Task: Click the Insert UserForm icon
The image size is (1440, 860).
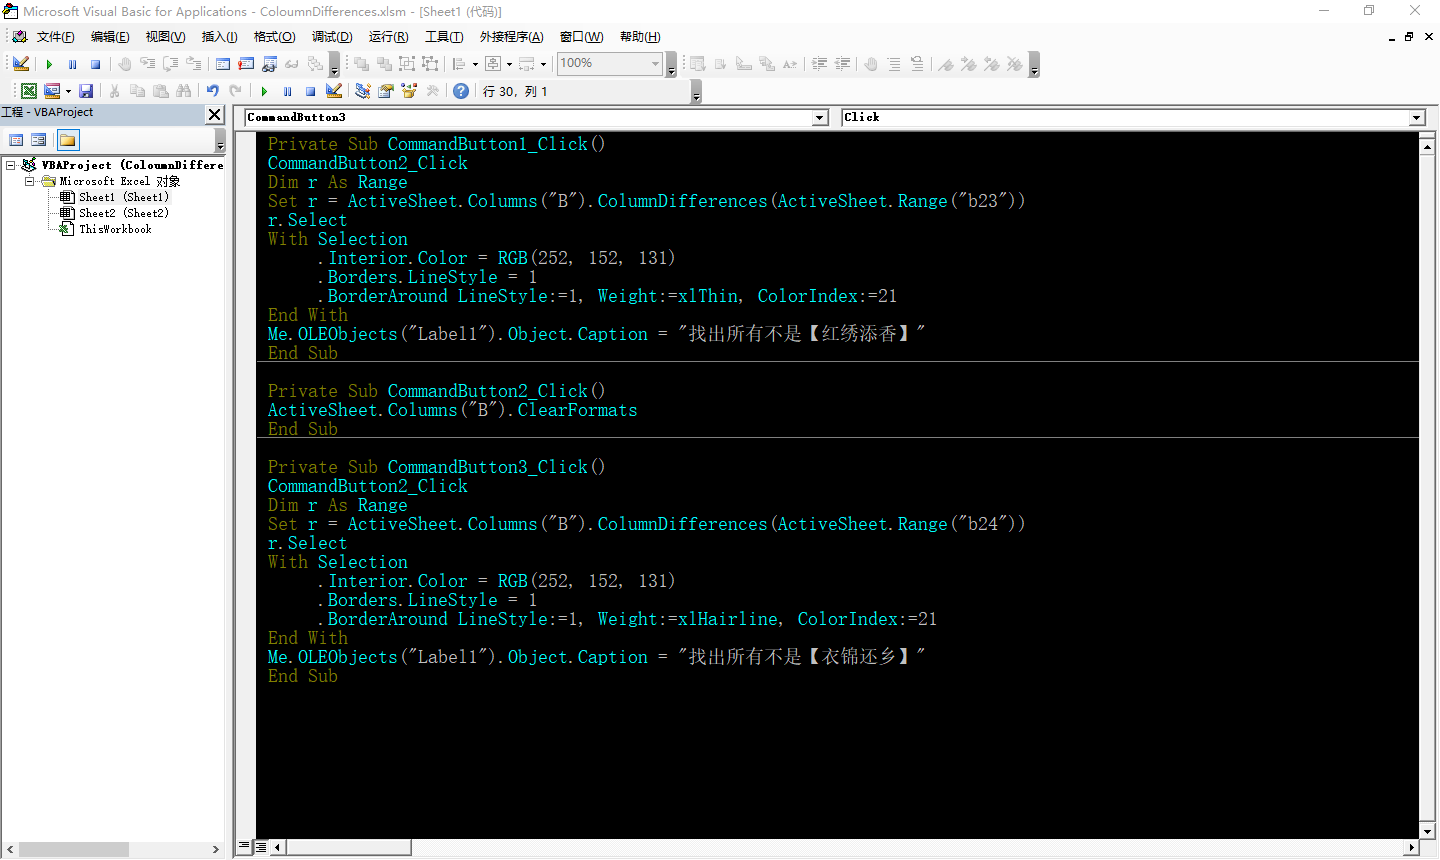Action: tap(52, 91)
